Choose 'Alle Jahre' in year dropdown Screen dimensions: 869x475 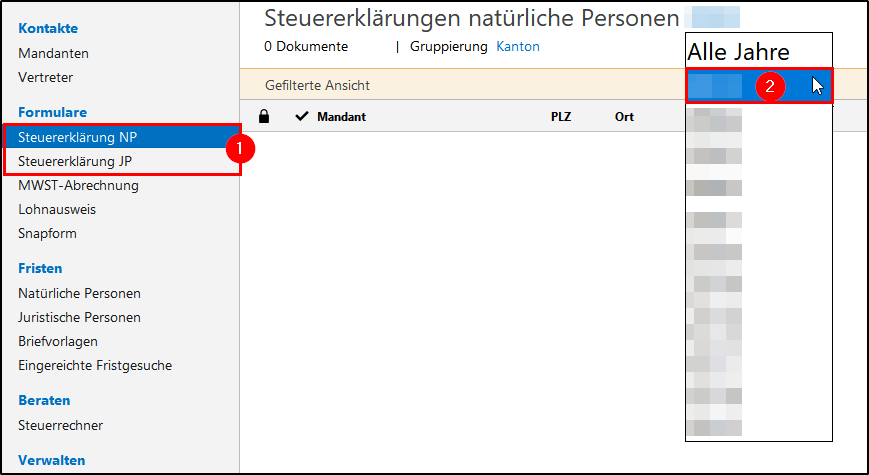tap(738, 53)
